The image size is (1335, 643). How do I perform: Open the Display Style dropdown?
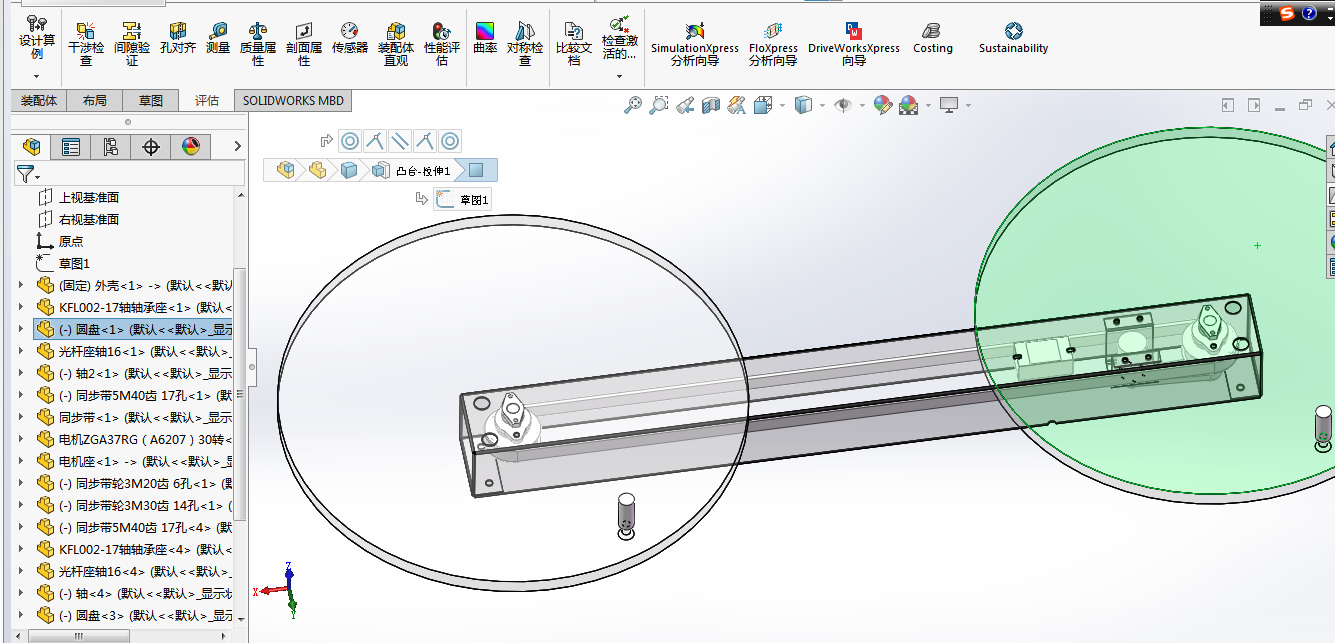click(x=822, y=105)
